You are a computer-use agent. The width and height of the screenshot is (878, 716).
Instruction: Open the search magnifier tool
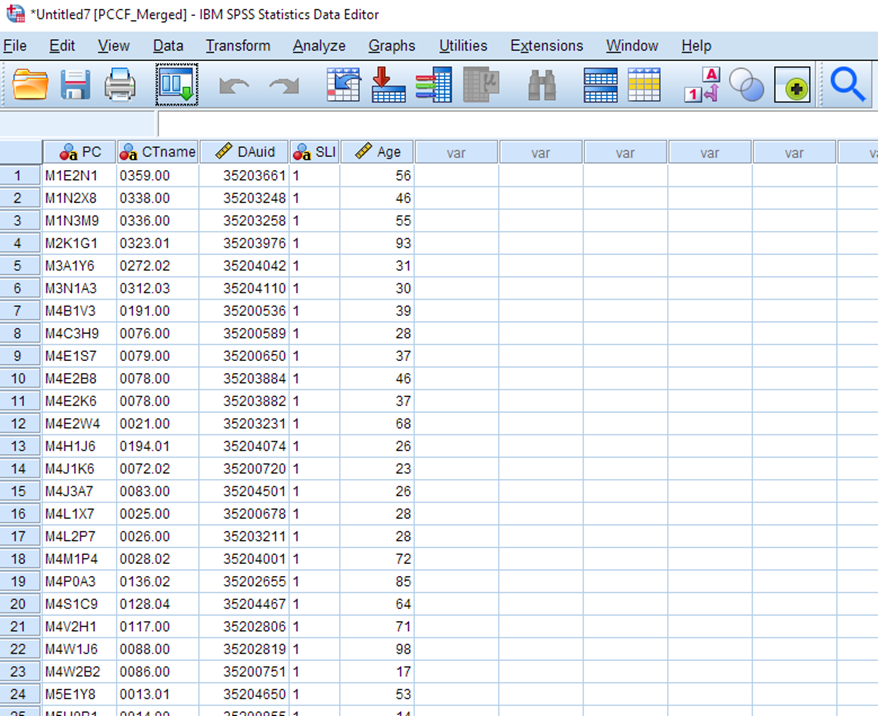click(847, 86)
